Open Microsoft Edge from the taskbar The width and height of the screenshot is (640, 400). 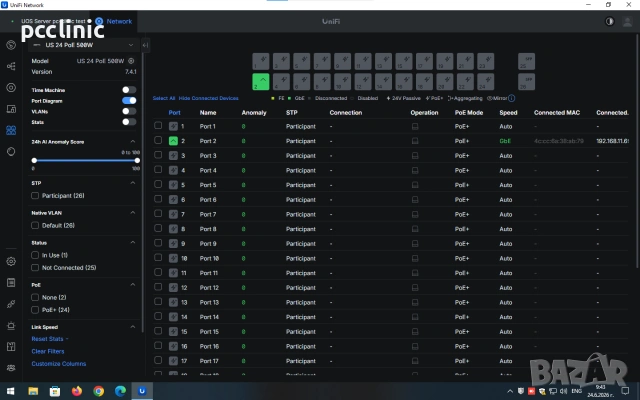(120, 391)
